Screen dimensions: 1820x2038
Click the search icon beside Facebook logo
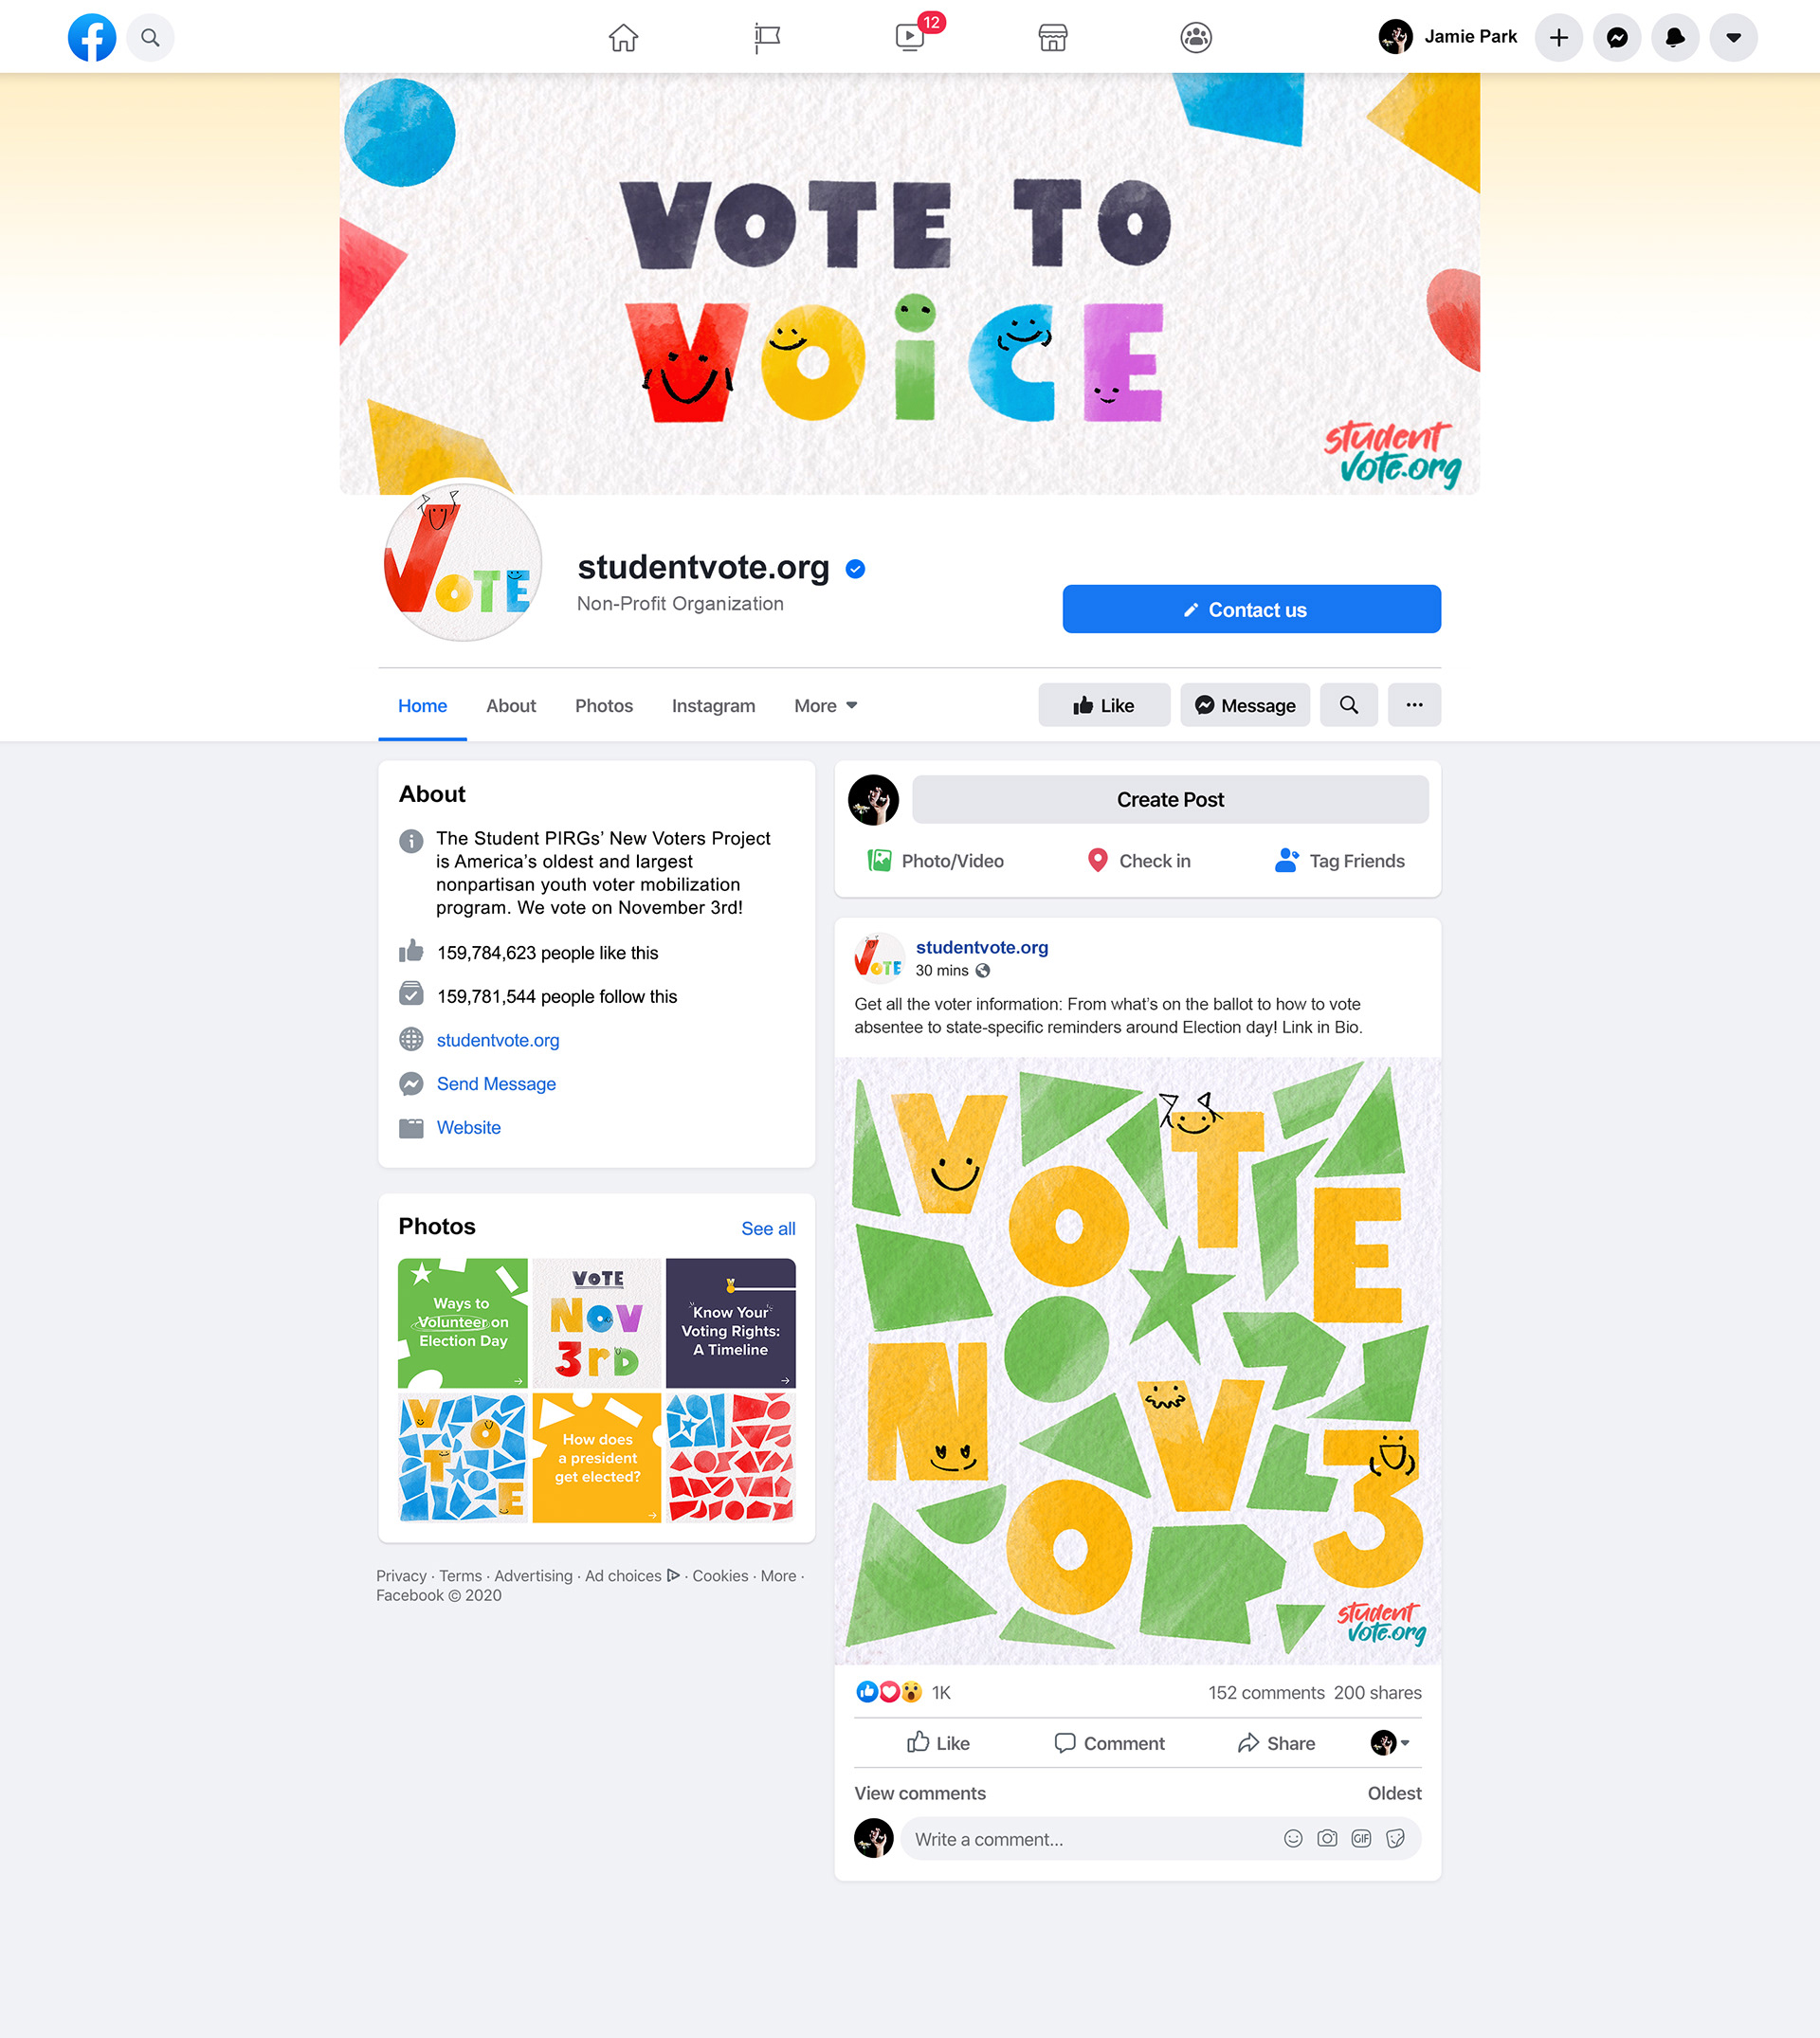click(x=150, y=38)
